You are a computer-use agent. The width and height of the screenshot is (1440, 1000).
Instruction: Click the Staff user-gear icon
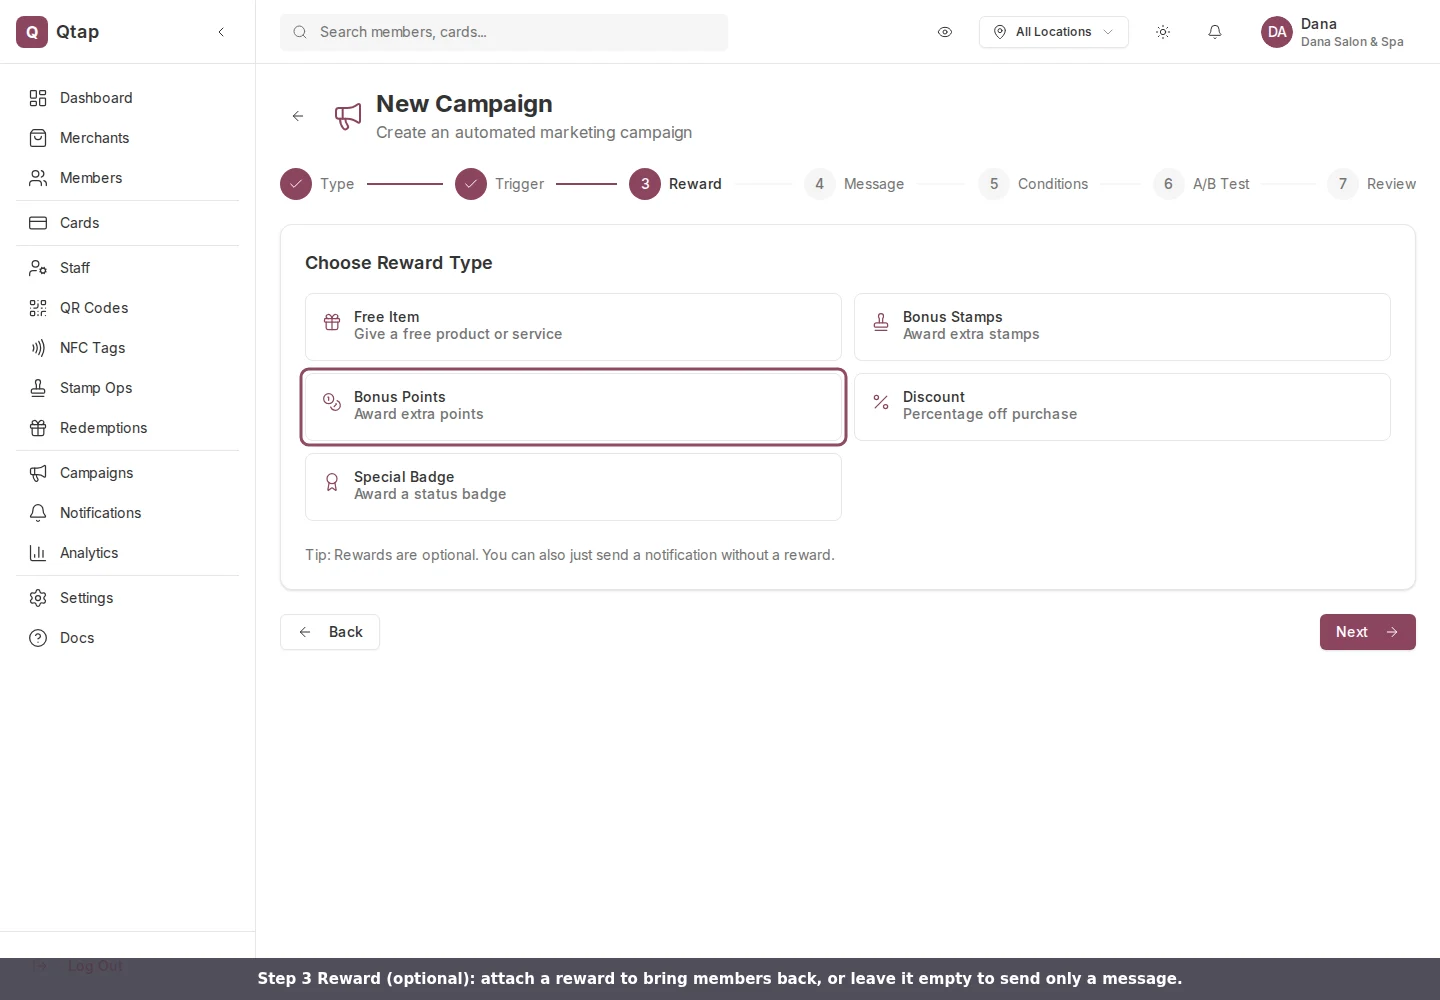[38, 268]
